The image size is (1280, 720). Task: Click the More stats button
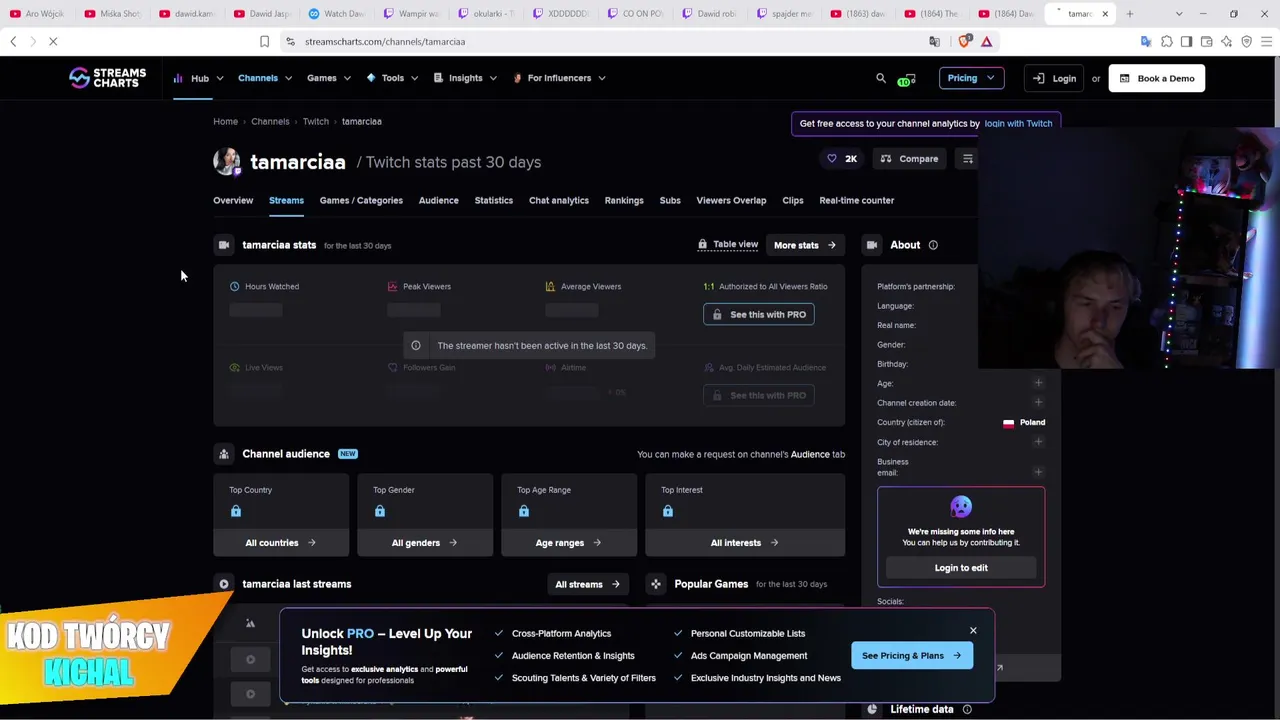(x=805, y=245)
